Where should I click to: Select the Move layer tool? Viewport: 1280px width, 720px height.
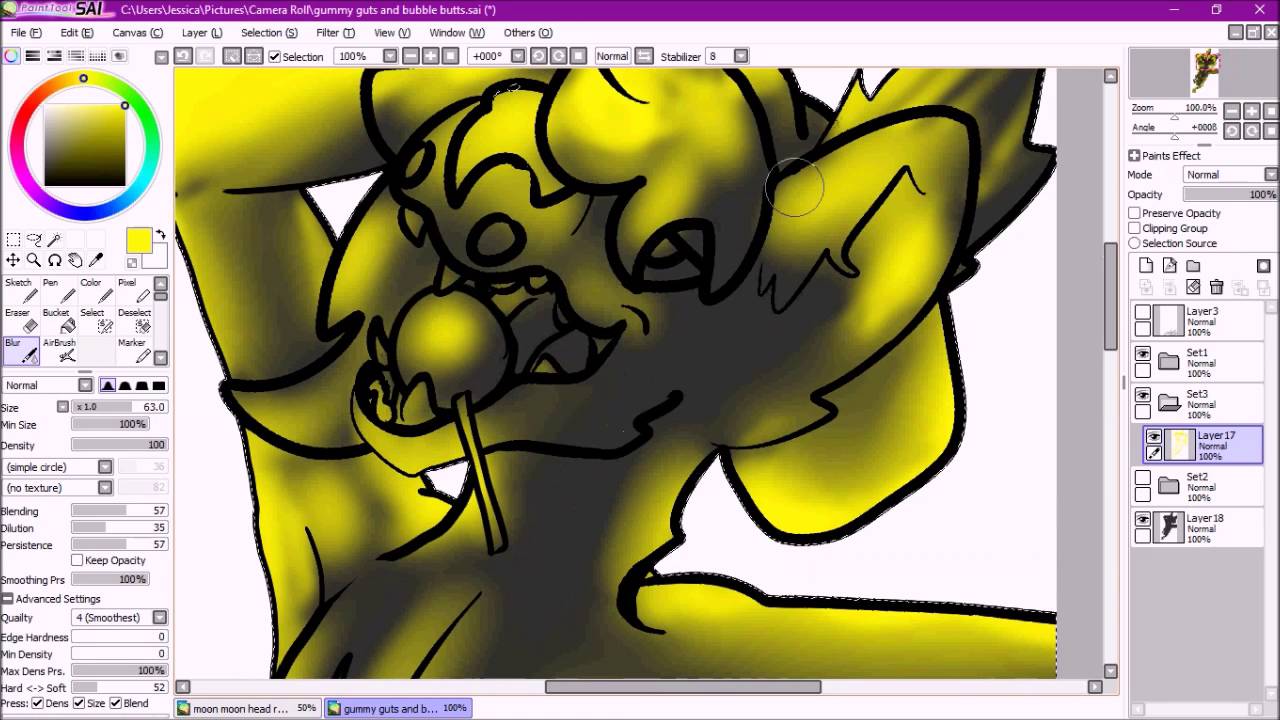[13, 260]
